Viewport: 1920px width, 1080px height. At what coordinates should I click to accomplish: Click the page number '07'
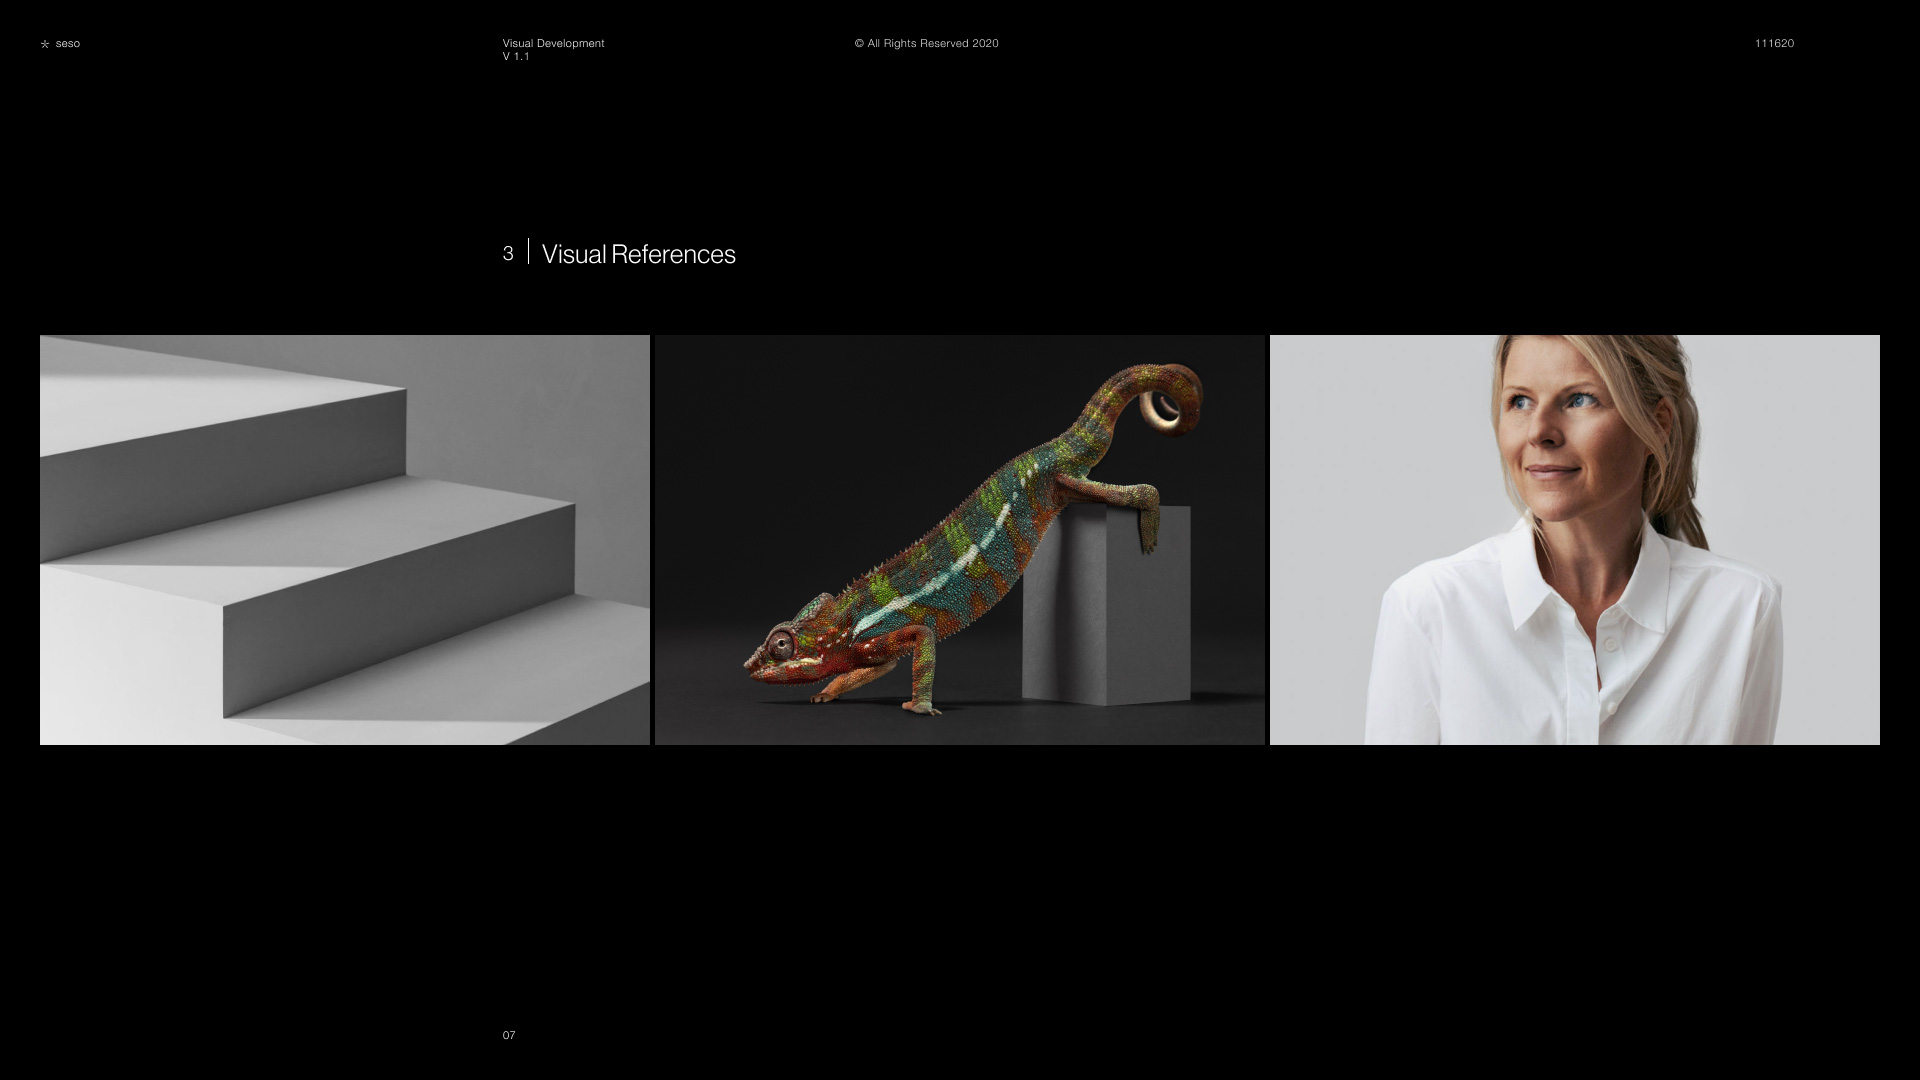tap(509, 1035)
